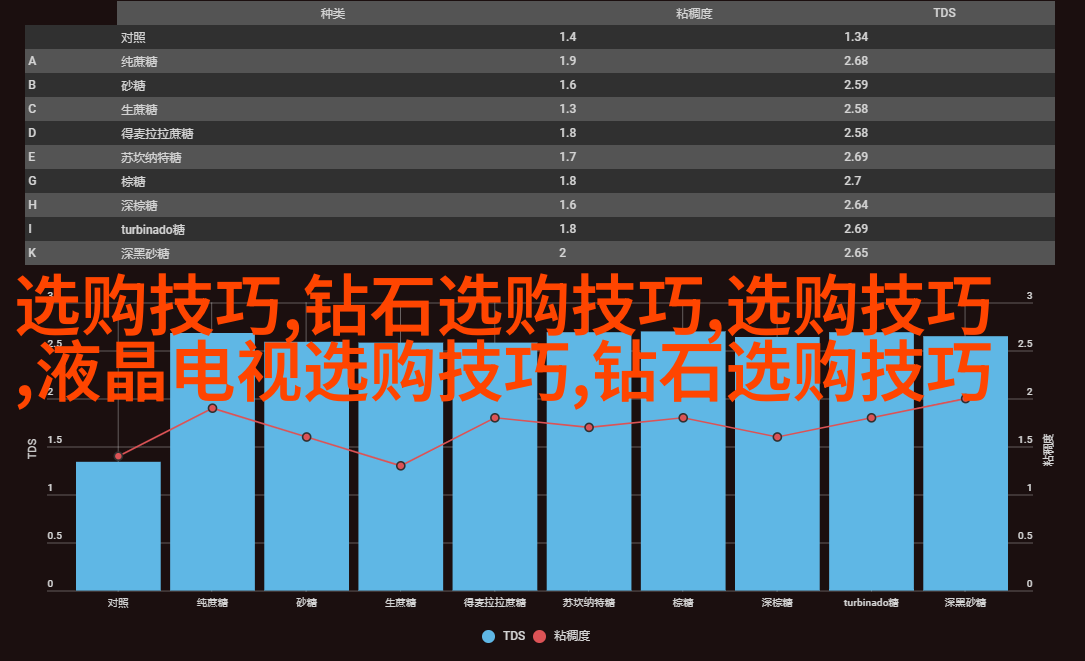
Task: Click row letter G in the table
Action: click(32, 181)
